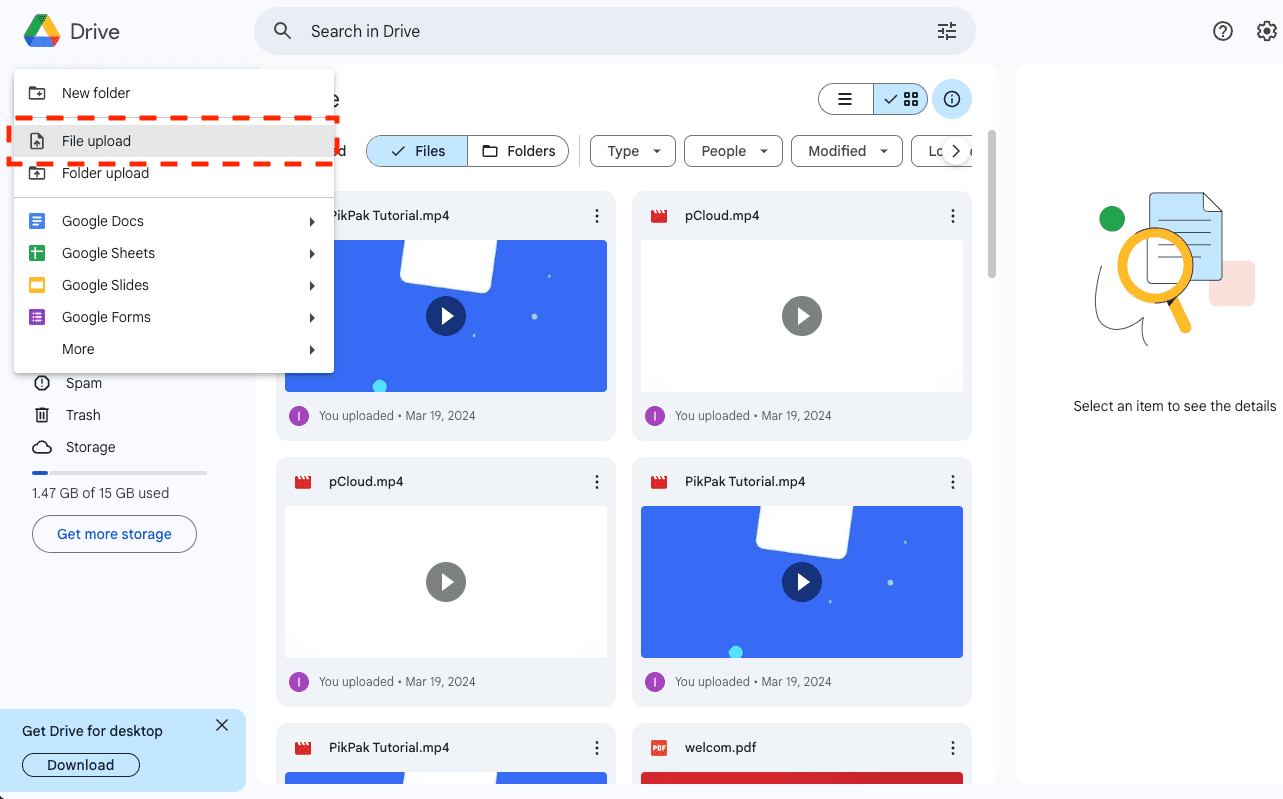This screenshot has height=799, width=1283.
Task: Click the New folder icon in menu
Action: tap(37, 93)
